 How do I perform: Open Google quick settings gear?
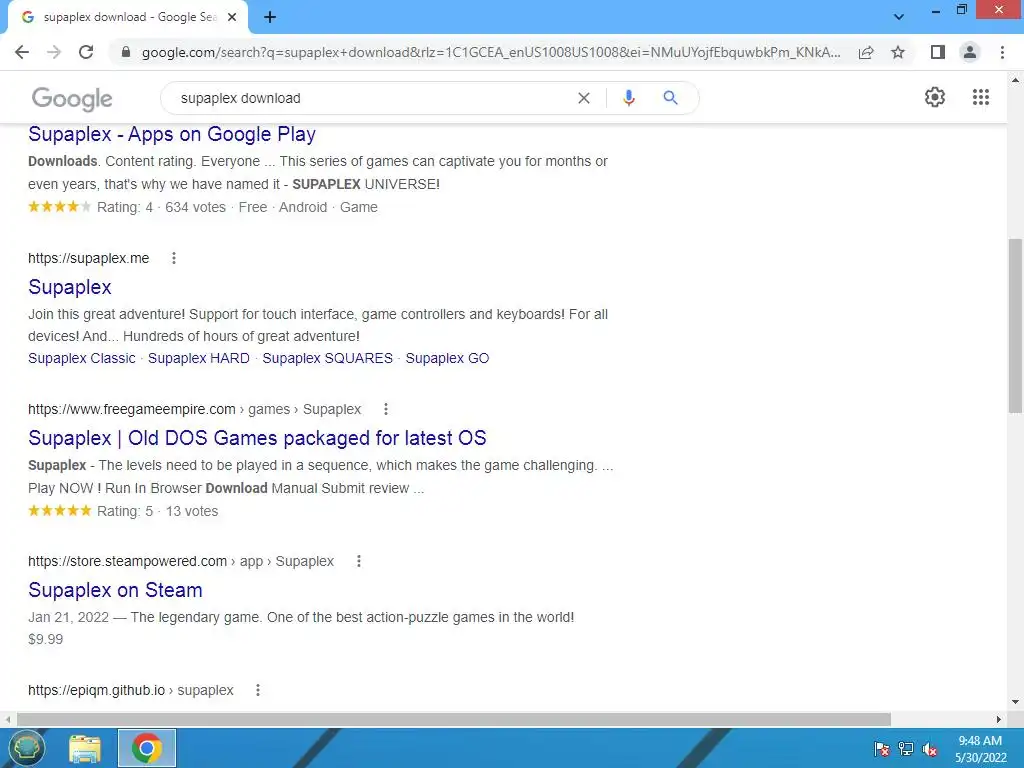click(935, 97)
